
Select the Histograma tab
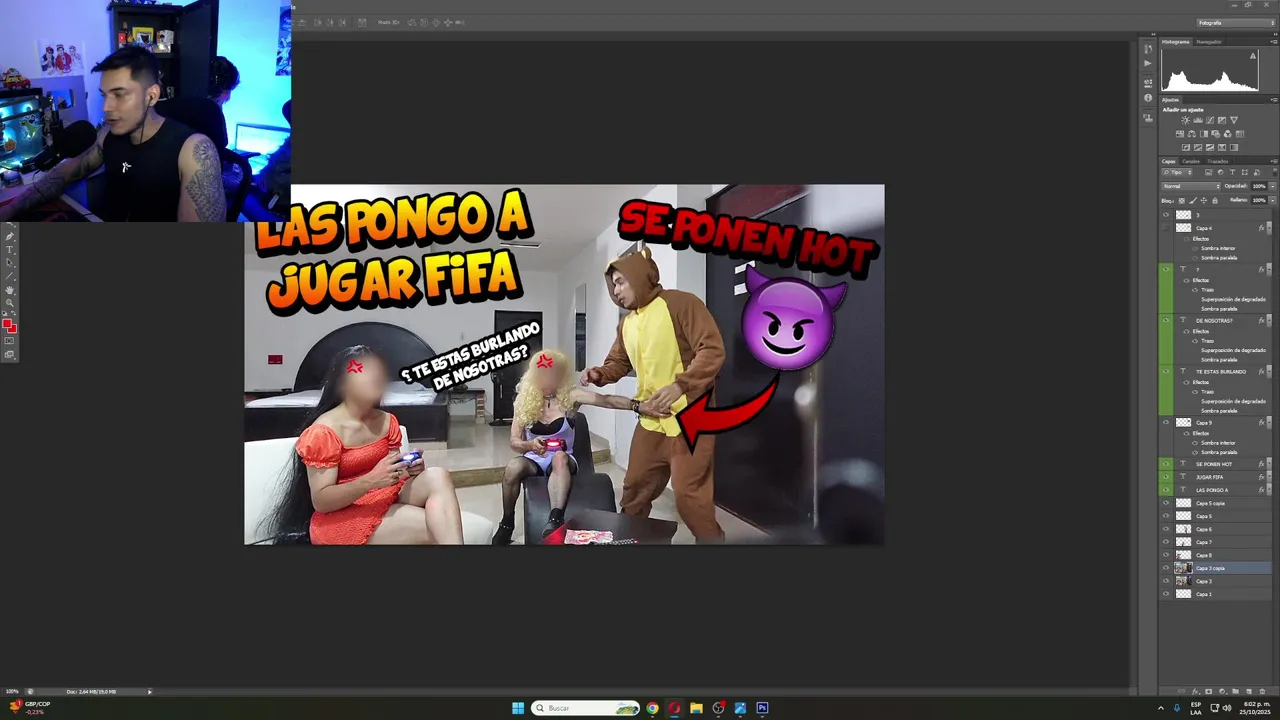pyautogui.click(x=1176, y=42)
